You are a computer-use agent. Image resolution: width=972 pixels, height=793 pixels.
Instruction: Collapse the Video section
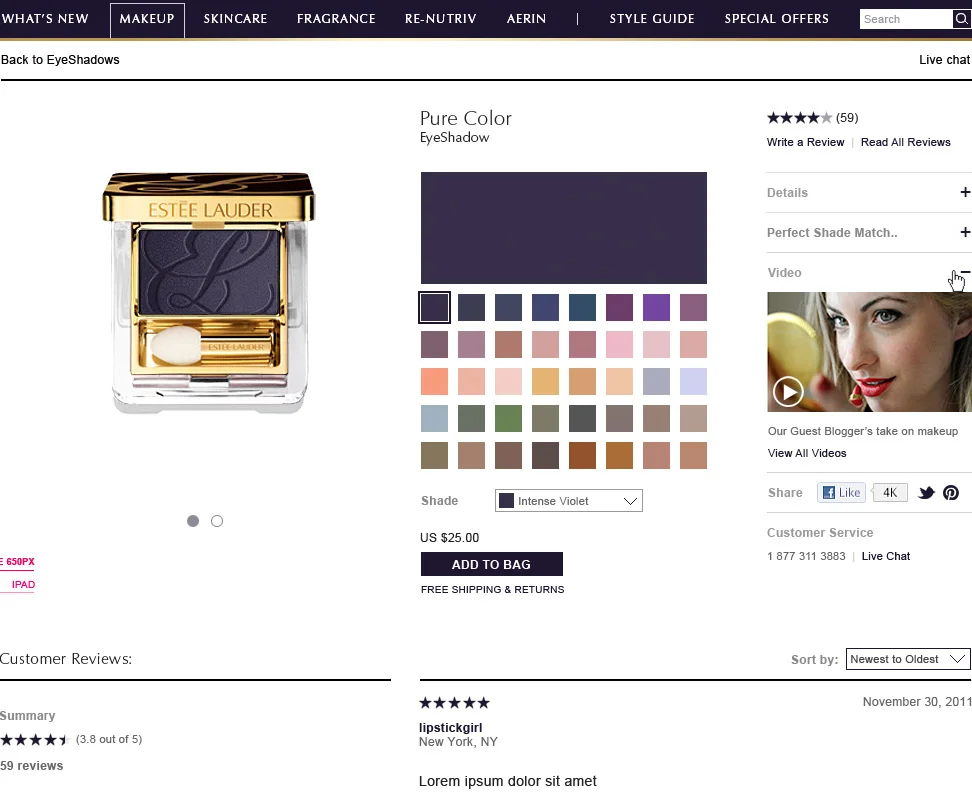(x=965, y=272)
